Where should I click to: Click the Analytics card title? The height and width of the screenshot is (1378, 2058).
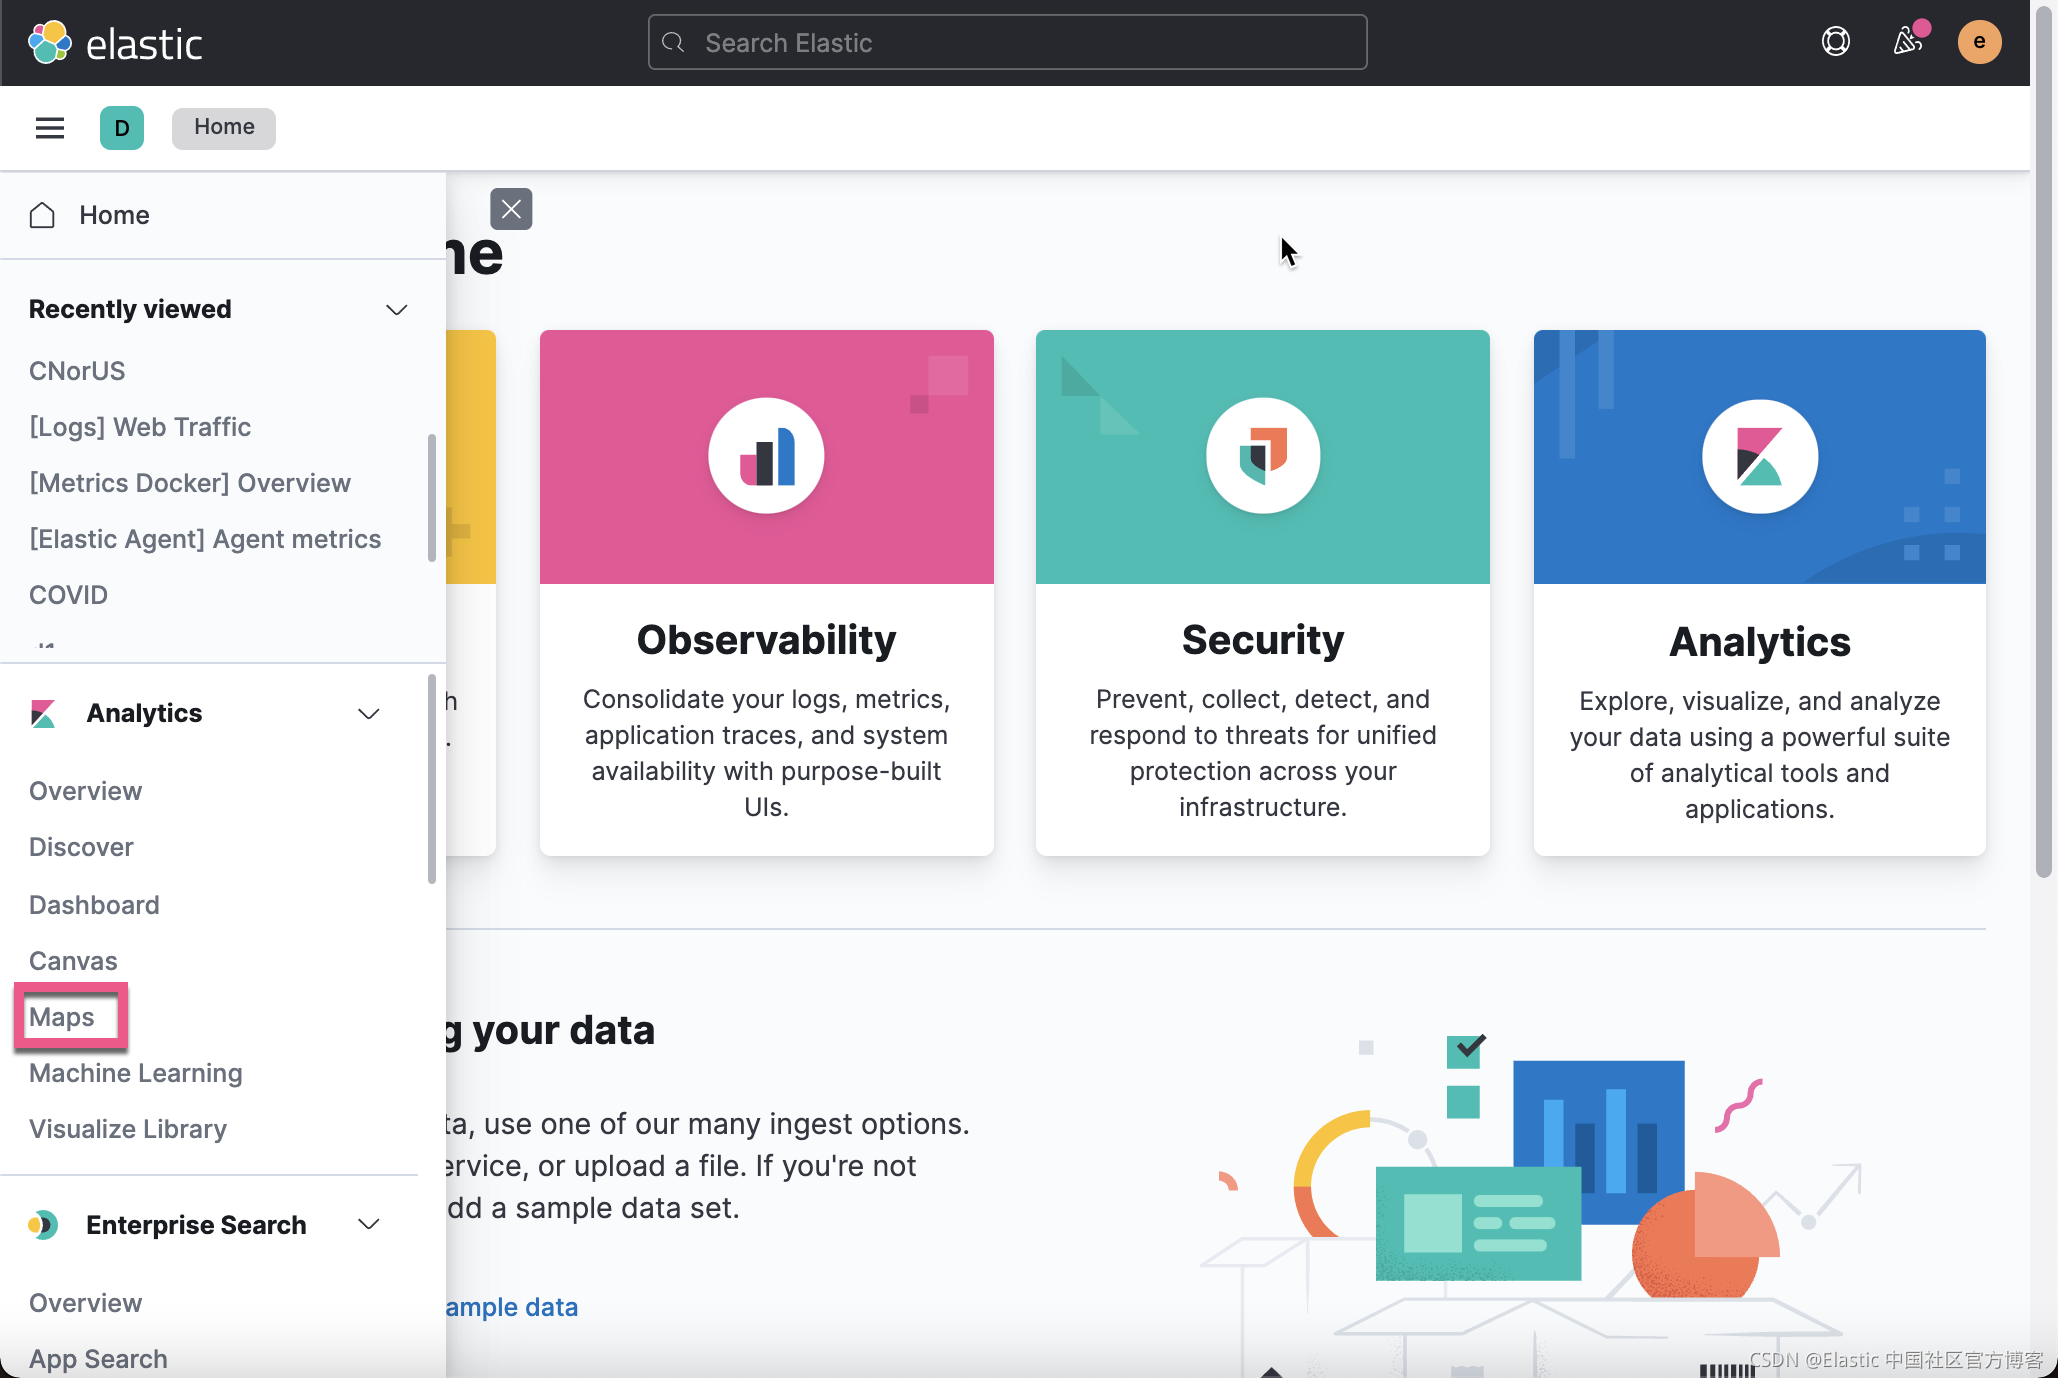(1760, 642)
